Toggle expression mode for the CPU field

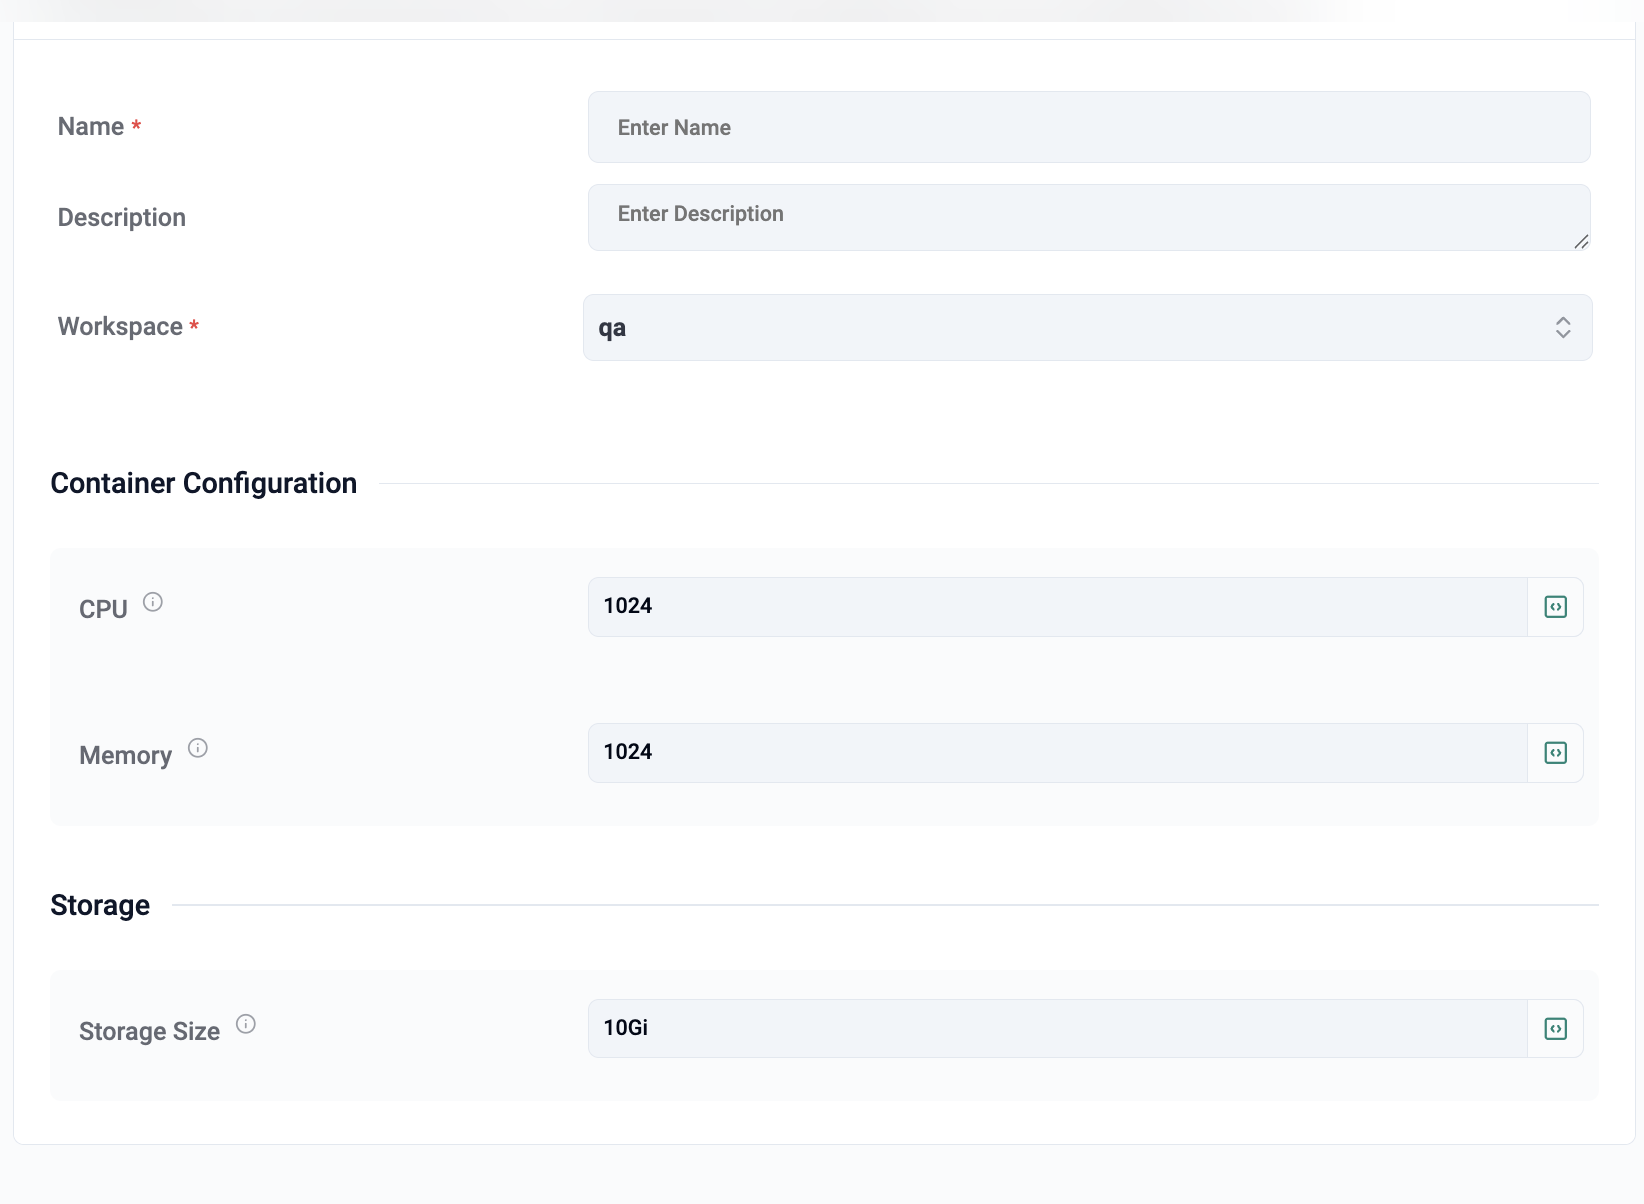pyautogui.click(x=1555, y=607)
